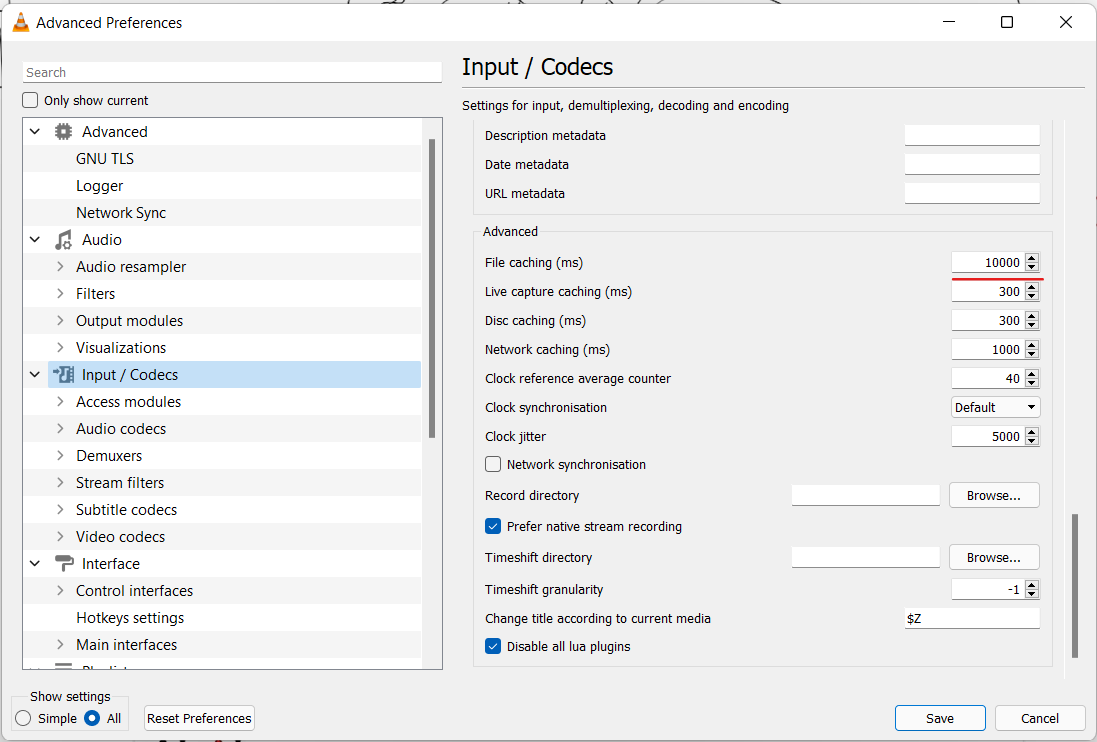
Task: Enable the Network synchronisation checkbox
Action: (x=493, y=465)
